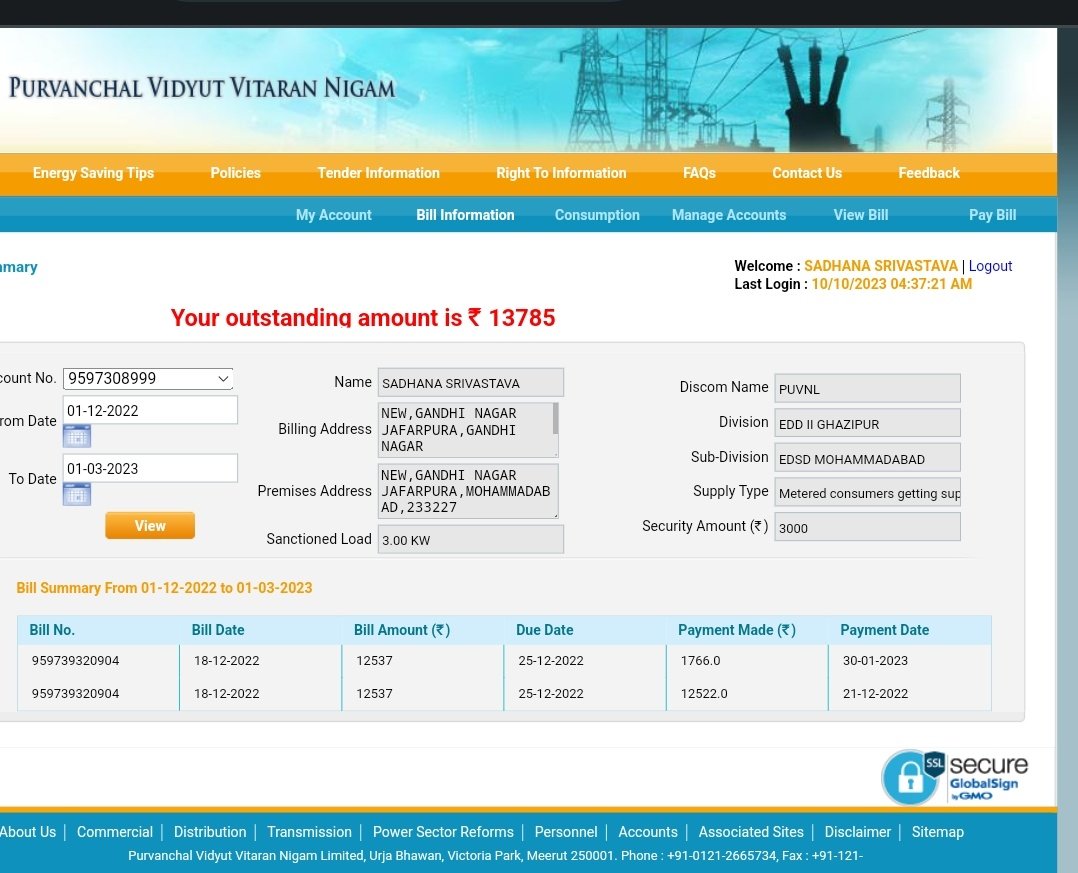Click the Premises Address text area
Viewport: 1078px width, 873px height.
[x=468, y=491]
